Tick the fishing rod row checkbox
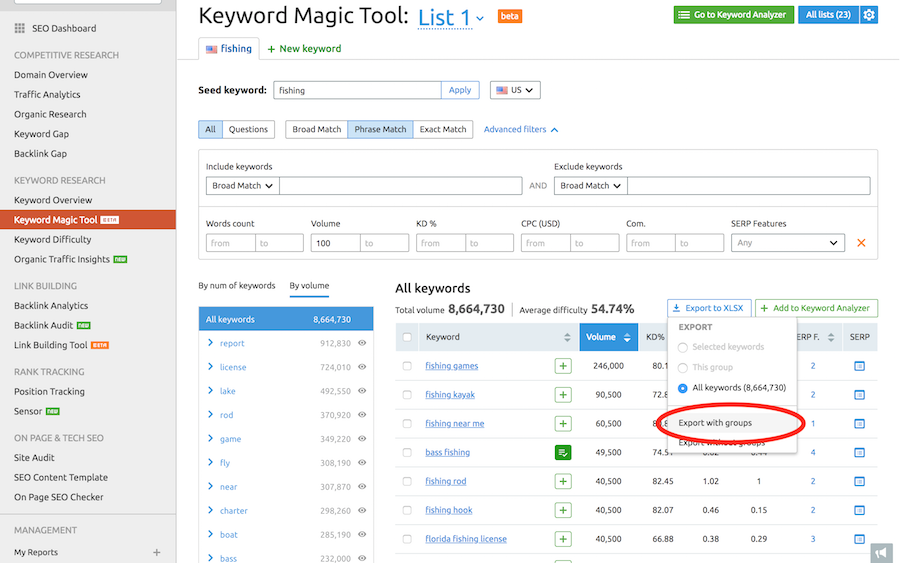This screenshot has height=563, width=900. pos(407,481)
